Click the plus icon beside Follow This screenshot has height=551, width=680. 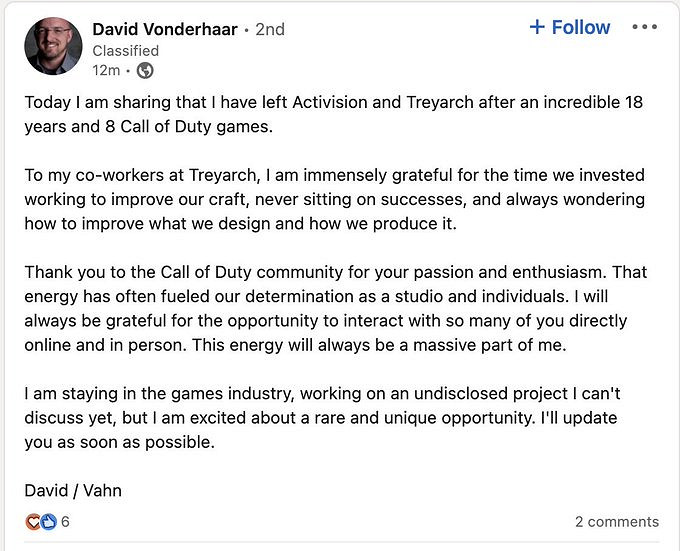click(x=537, y=28)
